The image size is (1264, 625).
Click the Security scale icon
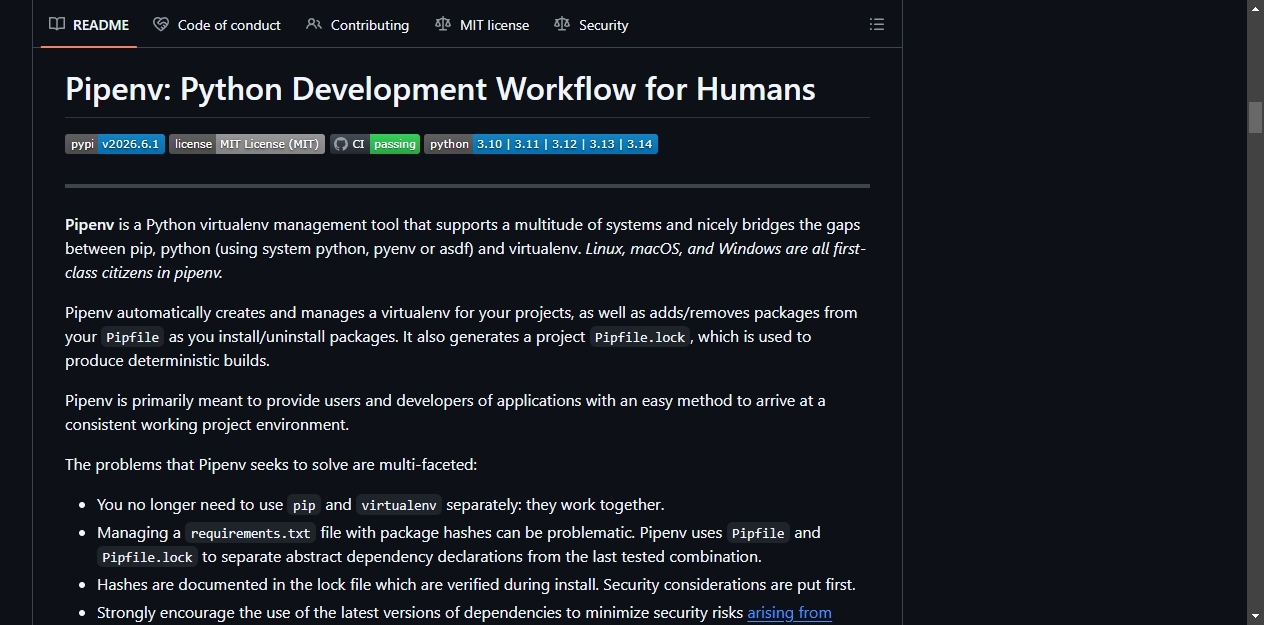[562, 24]
